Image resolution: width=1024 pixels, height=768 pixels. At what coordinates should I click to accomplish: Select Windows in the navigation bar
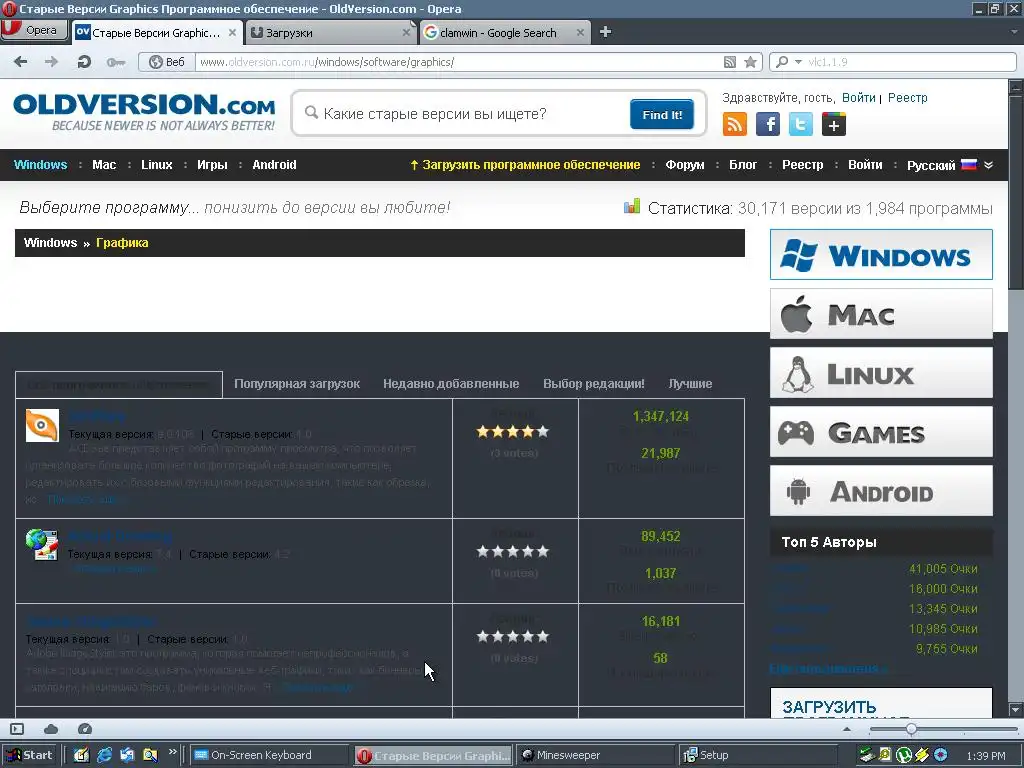click(40, 165)
